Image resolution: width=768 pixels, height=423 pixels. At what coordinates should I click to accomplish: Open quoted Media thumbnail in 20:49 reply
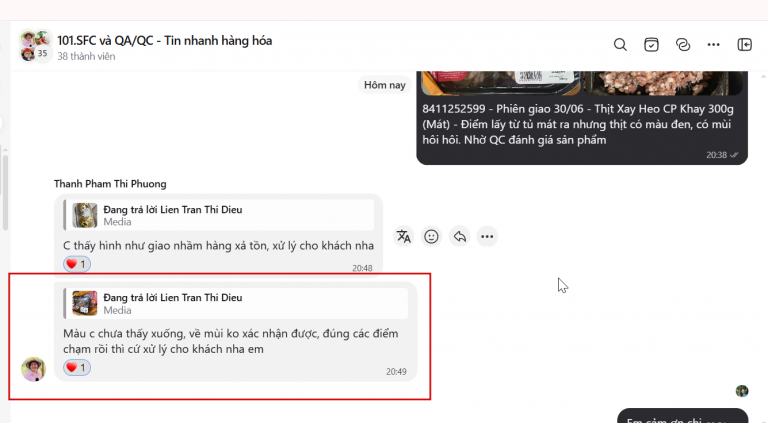[85, 304]
